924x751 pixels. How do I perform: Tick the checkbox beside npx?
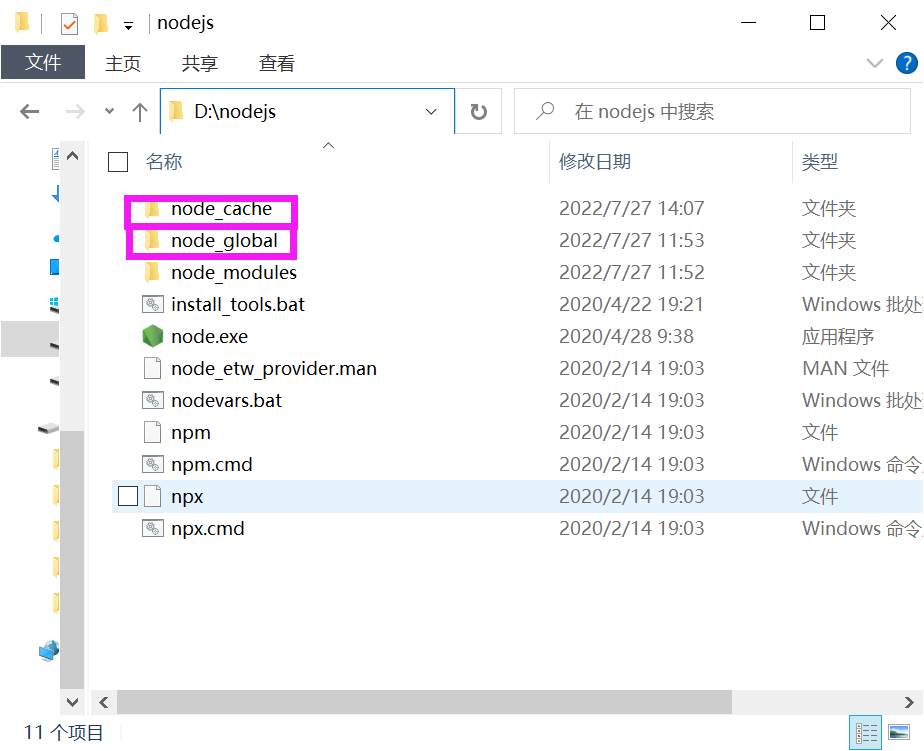(x=128, y=496)
